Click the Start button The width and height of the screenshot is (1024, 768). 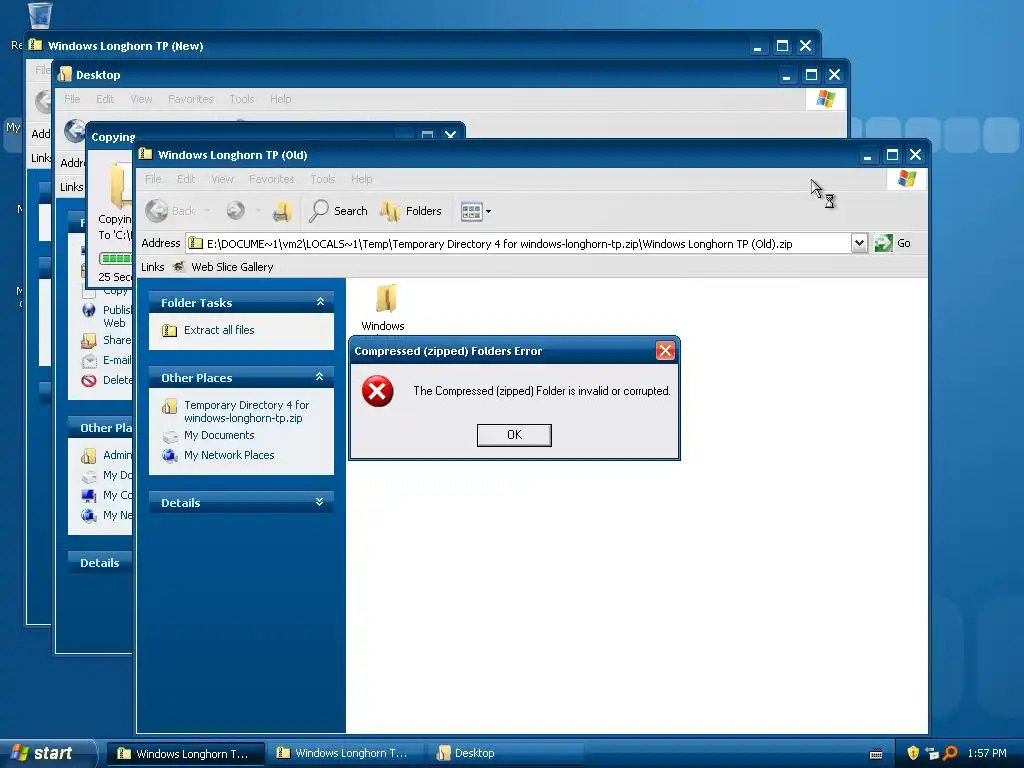click(47, 753)
